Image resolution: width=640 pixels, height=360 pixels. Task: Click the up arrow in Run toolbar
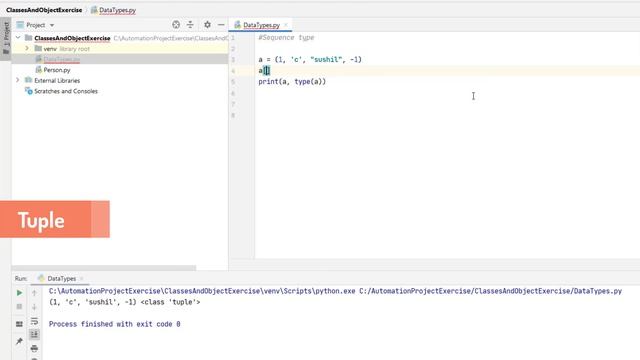point(34,293)
